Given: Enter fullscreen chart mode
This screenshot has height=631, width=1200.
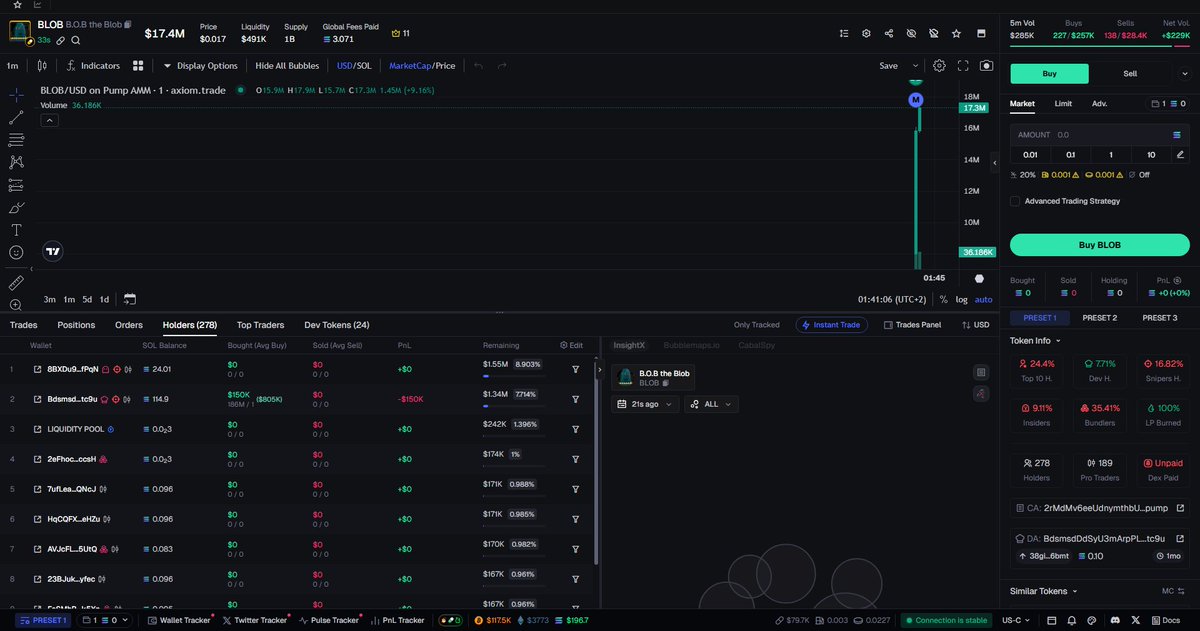Looking at the screenshot, I should pyautogui.click(x=963, y=66).
